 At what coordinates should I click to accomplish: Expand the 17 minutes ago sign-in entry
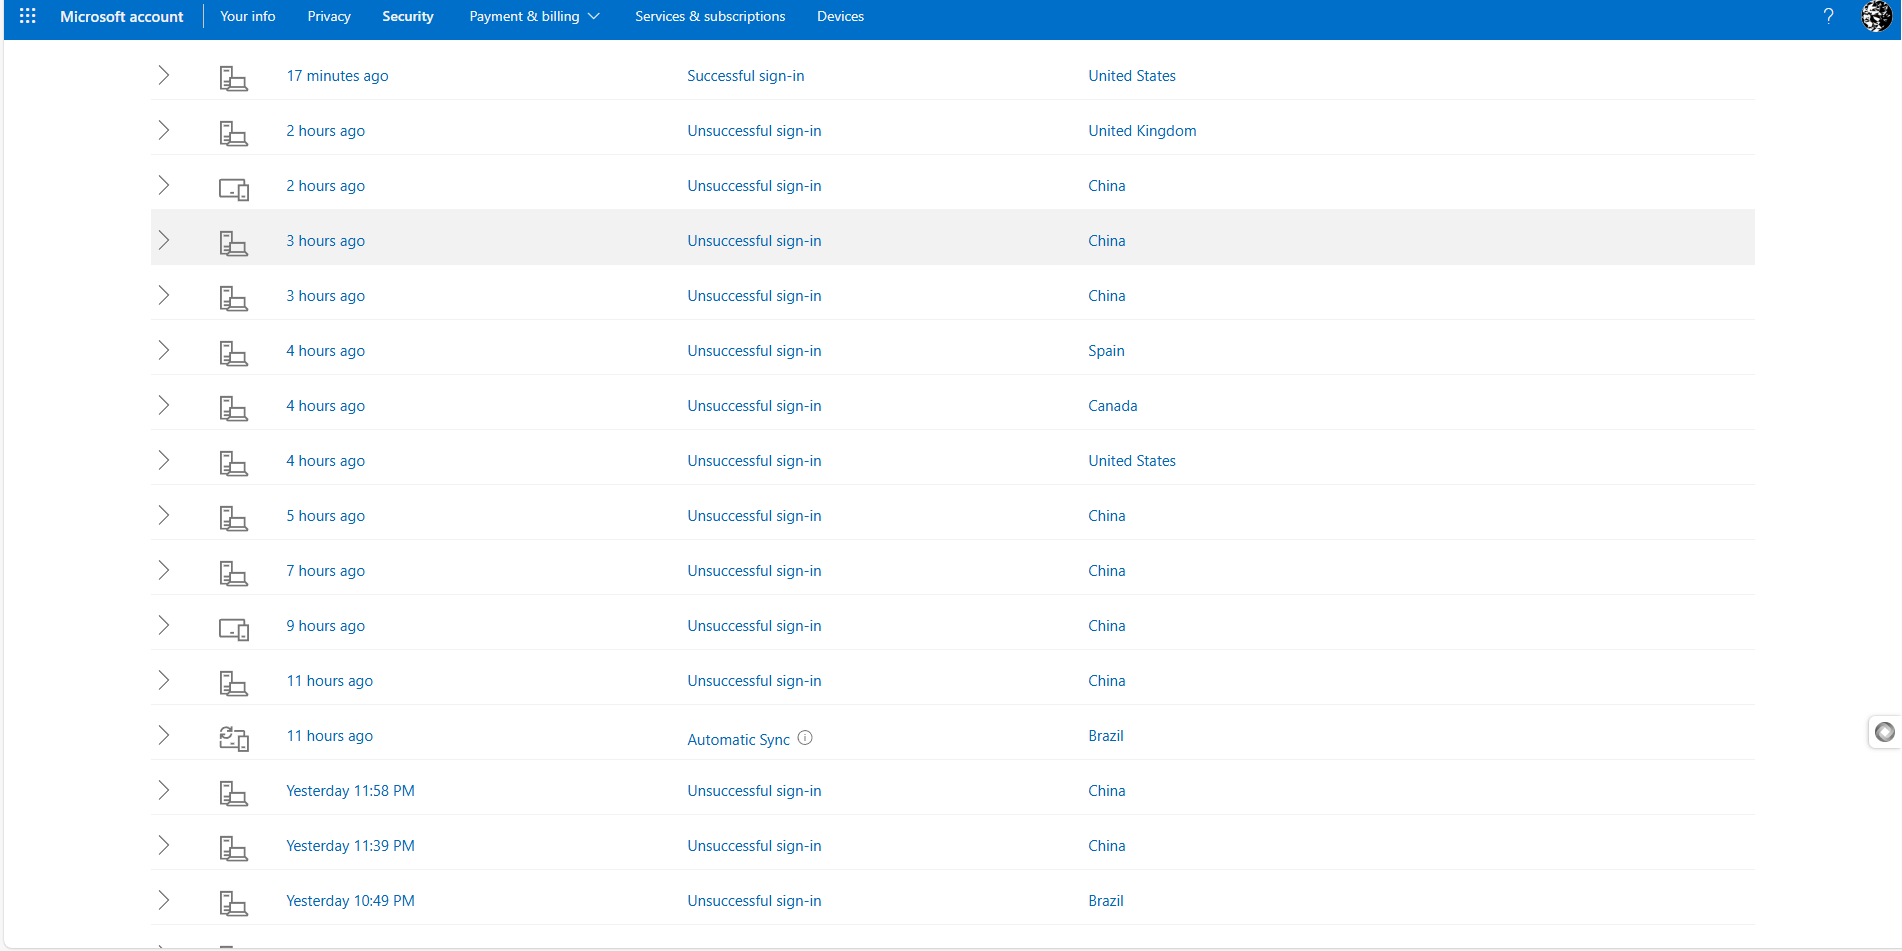coord(164,75)
